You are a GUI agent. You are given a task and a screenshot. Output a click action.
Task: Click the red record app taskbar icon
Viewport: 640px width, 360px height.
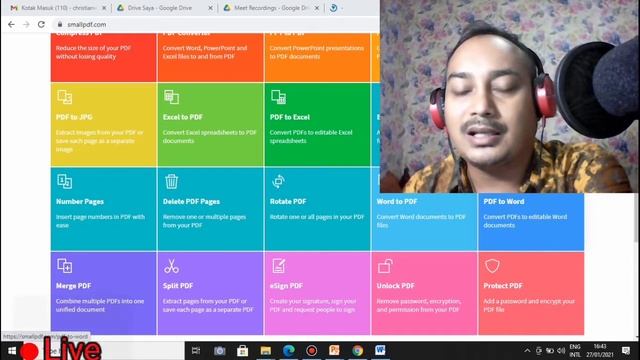(x=311, y=351)
